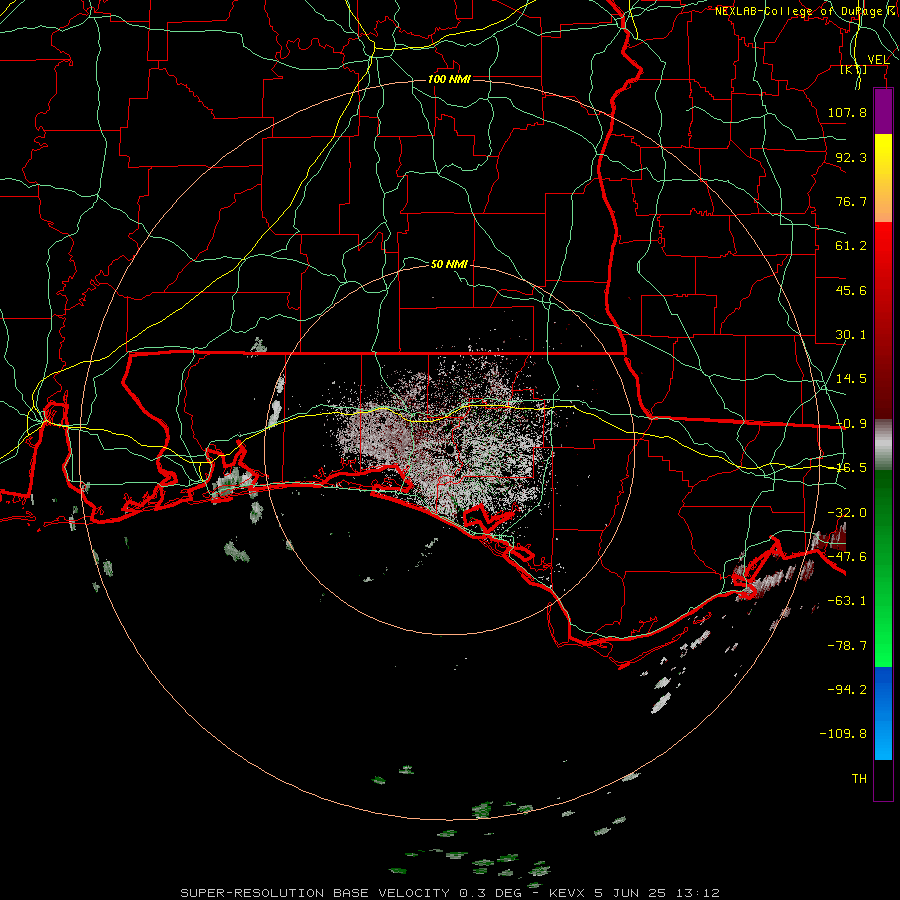Click the 50 NMI range ring label
Viewport: 900px width, 900px height.
(449, 264)
